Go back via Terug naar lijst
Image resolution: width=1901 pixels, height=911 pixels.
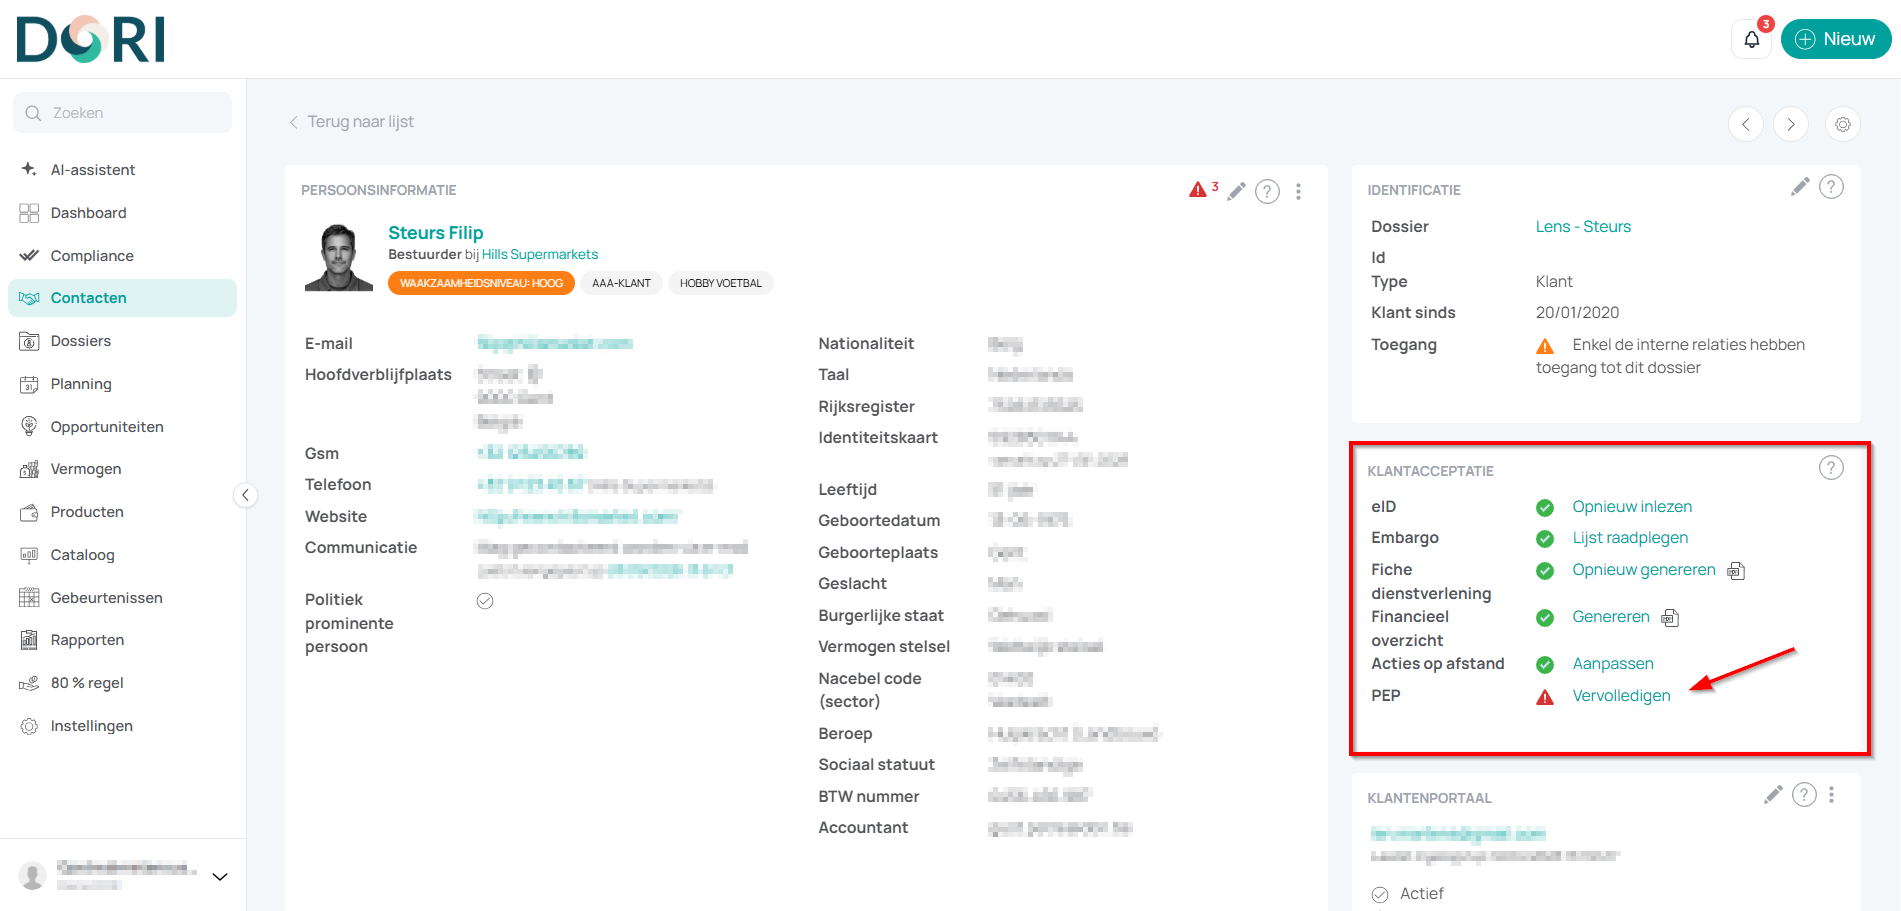pyautogui.click(x=351, y=122)
